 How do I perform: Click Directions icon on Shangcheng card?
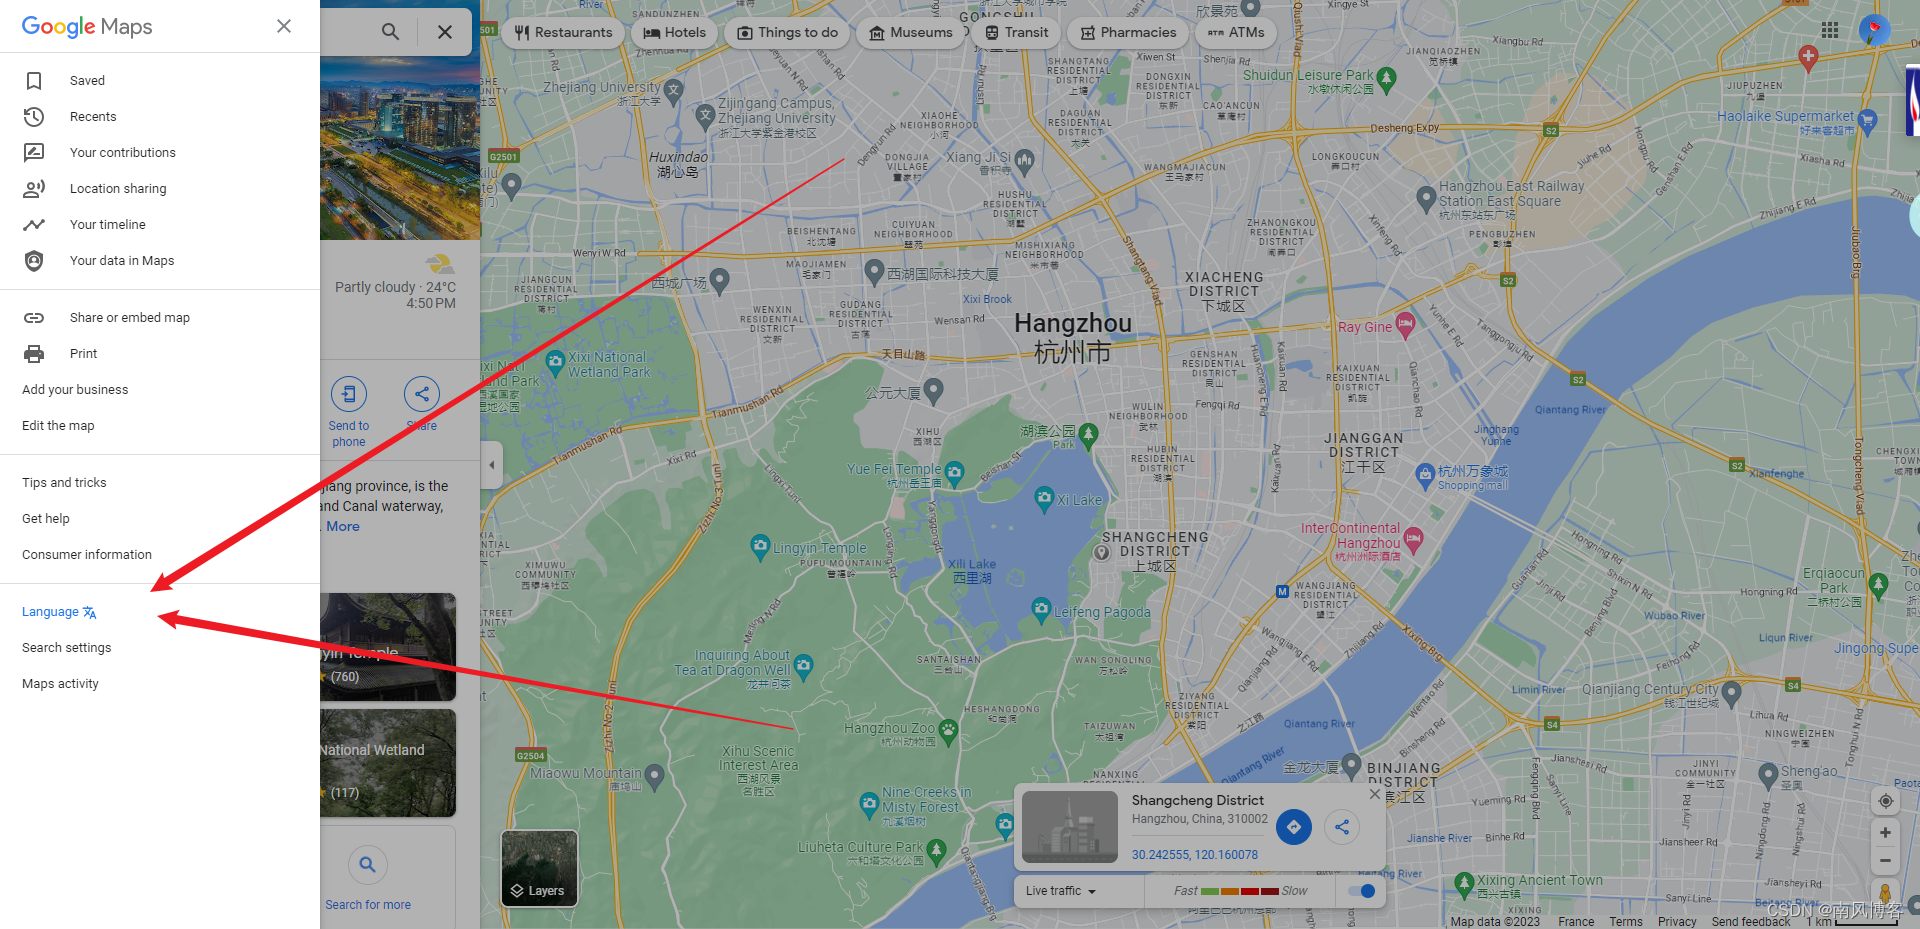click(1294, 827)
